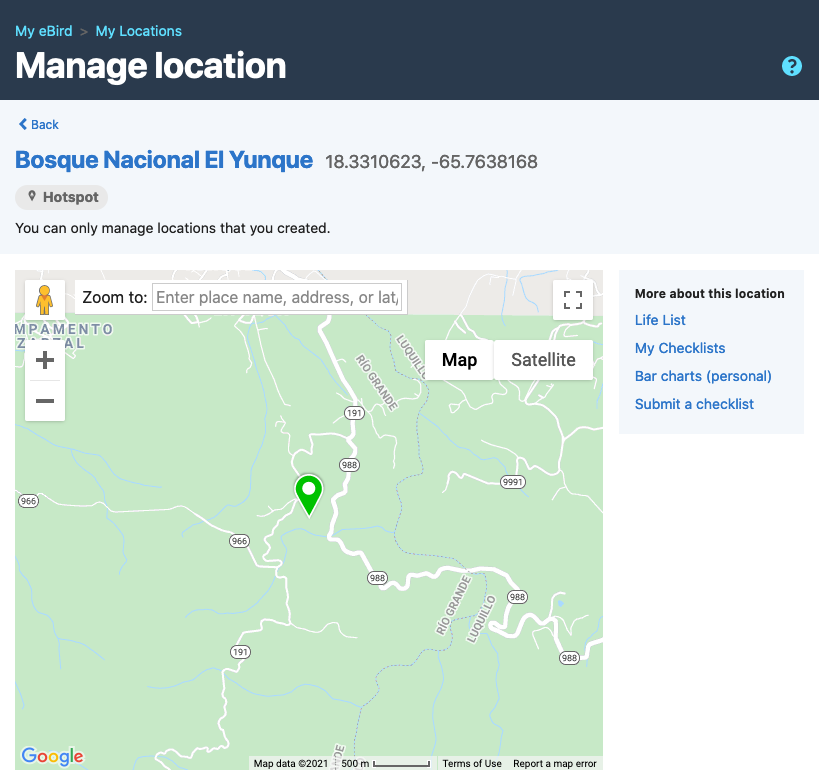Open the help question mark icon
This screenshot has height=781, width=819.
coord(791,66)
